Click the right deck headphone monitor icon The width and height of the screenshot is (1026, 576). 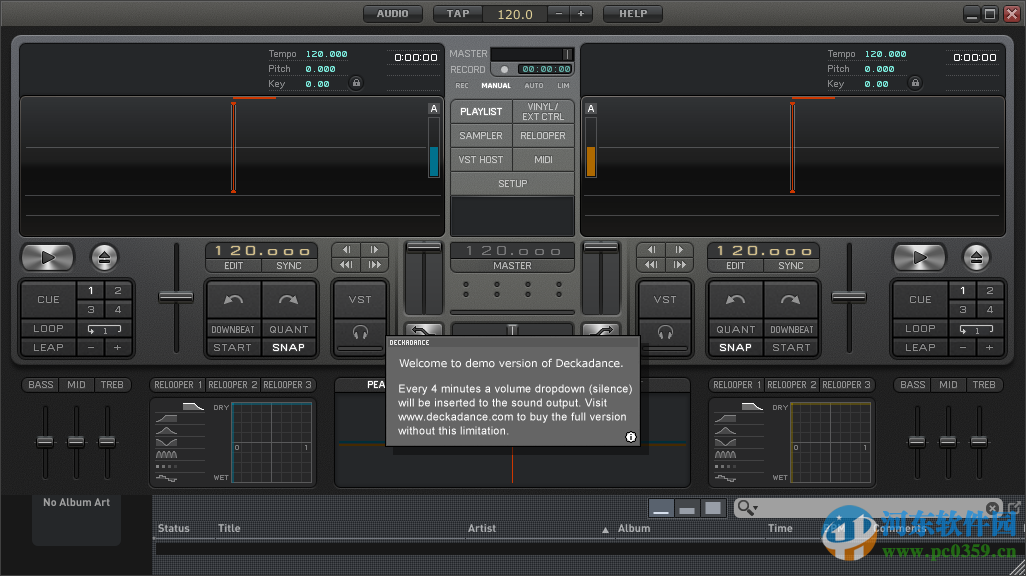(x=665, y=332)
